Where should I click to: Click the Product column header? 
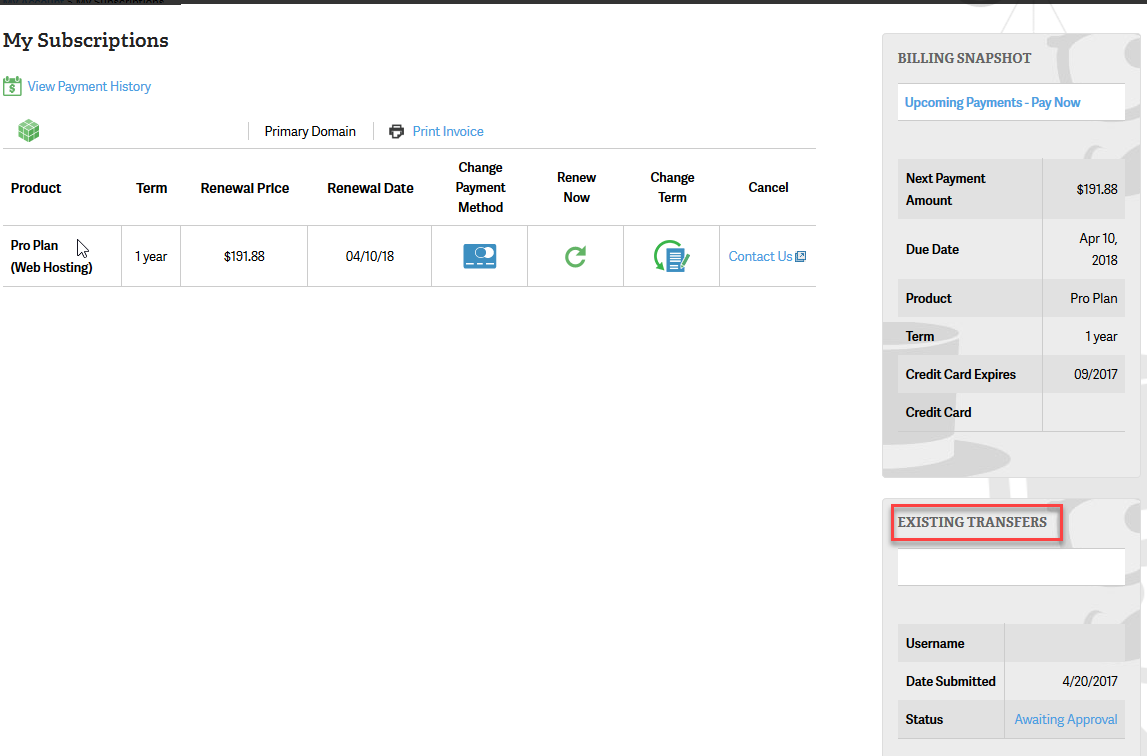pyautogui.click(x=36, y=188)
